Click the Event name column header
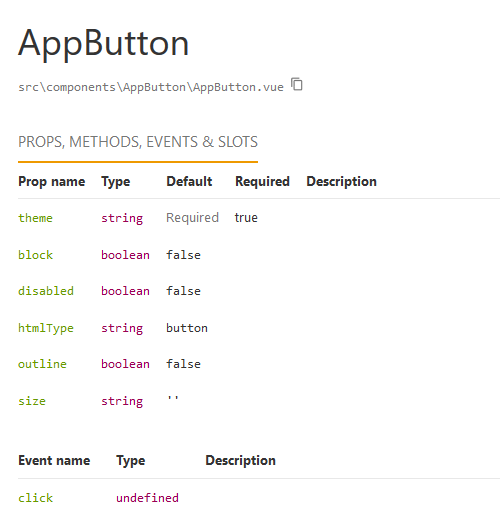 pos(54,461)
